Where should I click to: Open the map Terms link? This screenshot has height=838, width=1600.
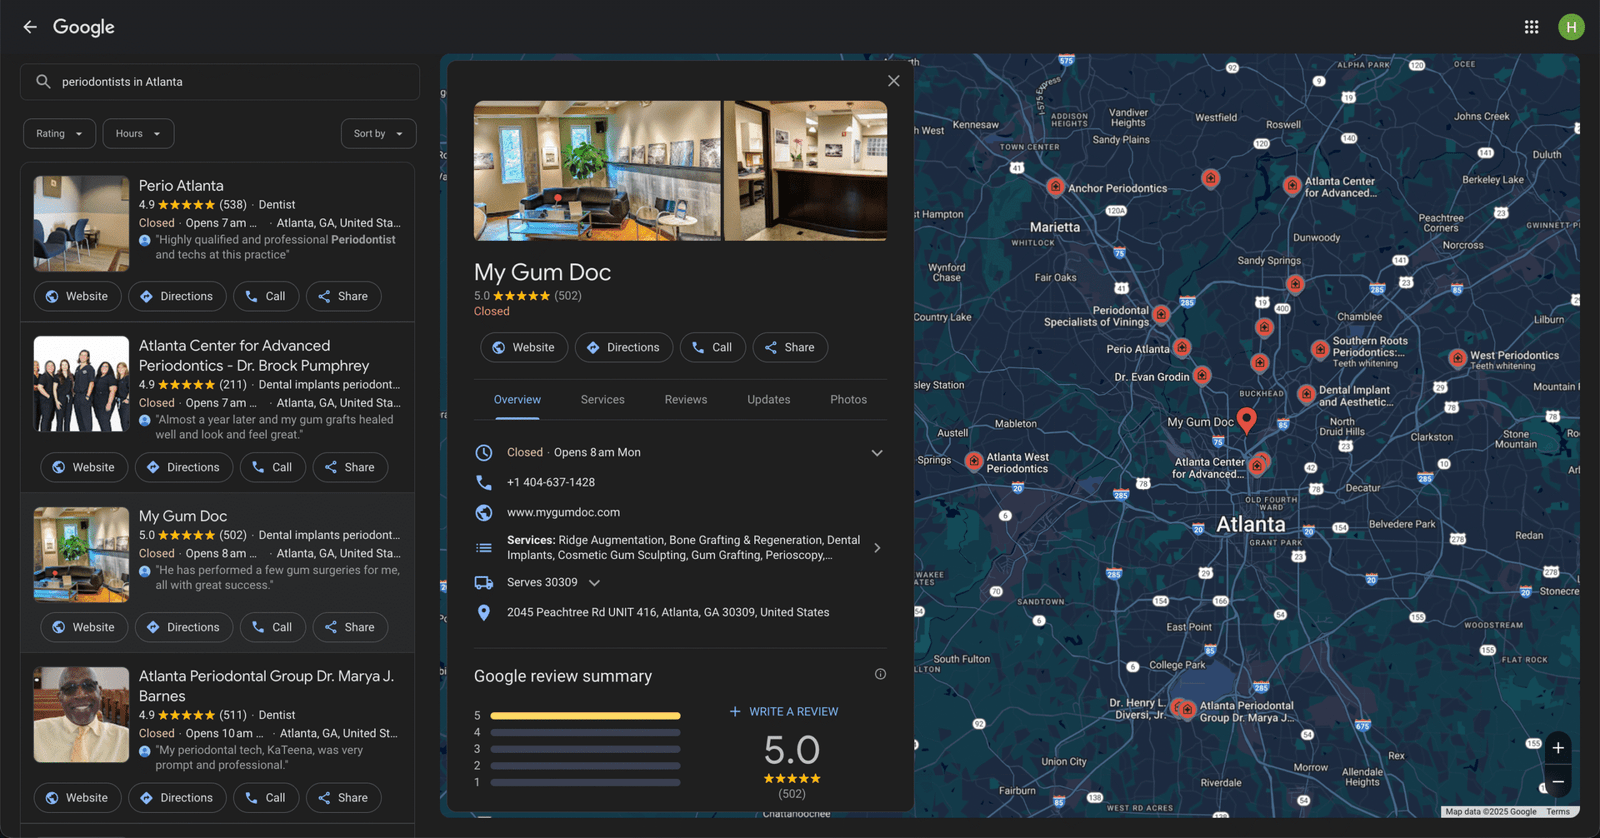pyautogui.click(x=1558, y=812)
